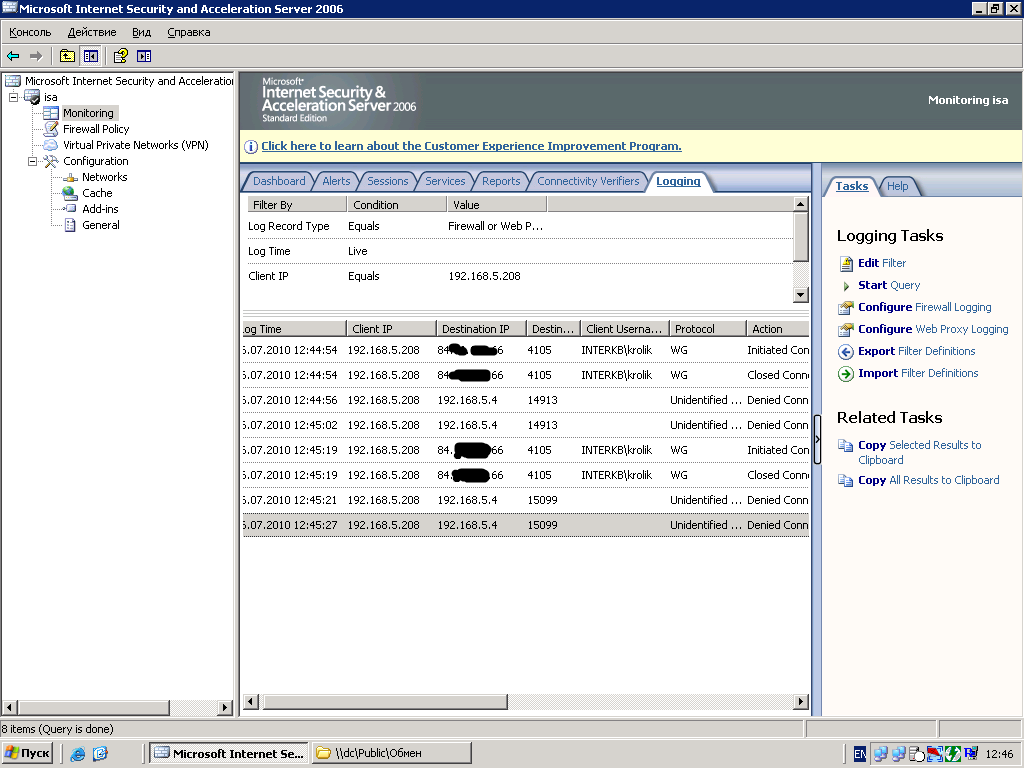The height and width of the screenshot is (768, 1024).
Task: Open \\dc\Public\Обмен folder taskbar button
Action: [392, 754]
